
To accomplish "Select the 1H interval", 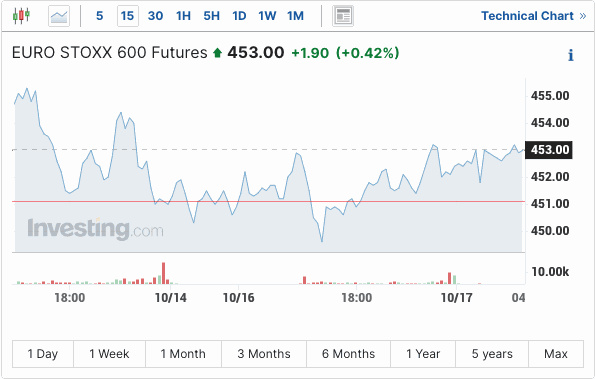I will 183,16.
